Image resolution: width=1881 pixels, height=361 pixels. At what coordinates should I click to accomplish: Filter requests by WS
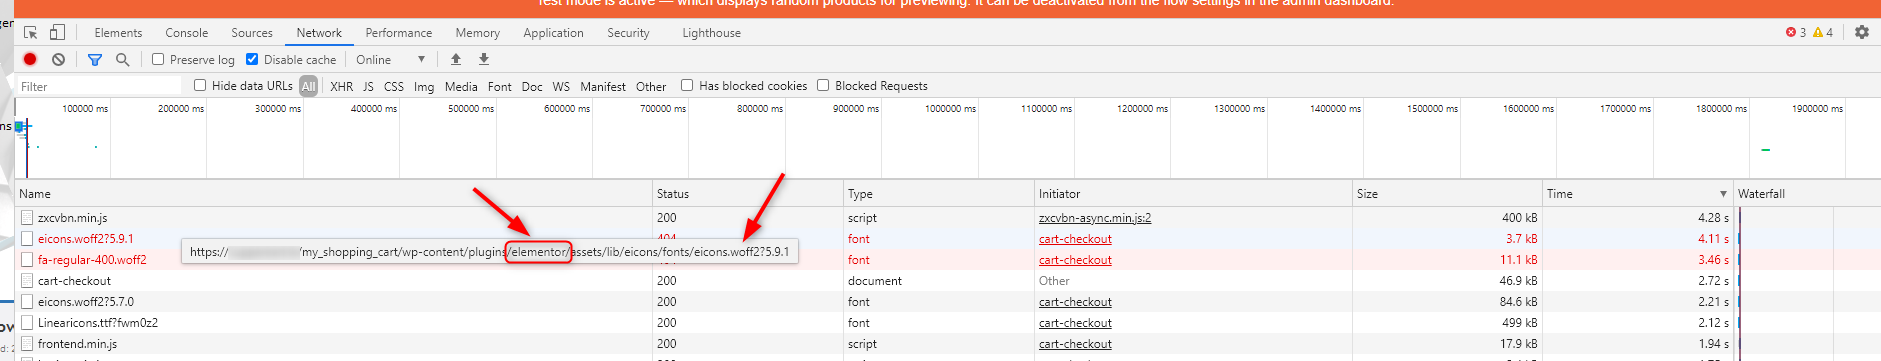point(561,87)
